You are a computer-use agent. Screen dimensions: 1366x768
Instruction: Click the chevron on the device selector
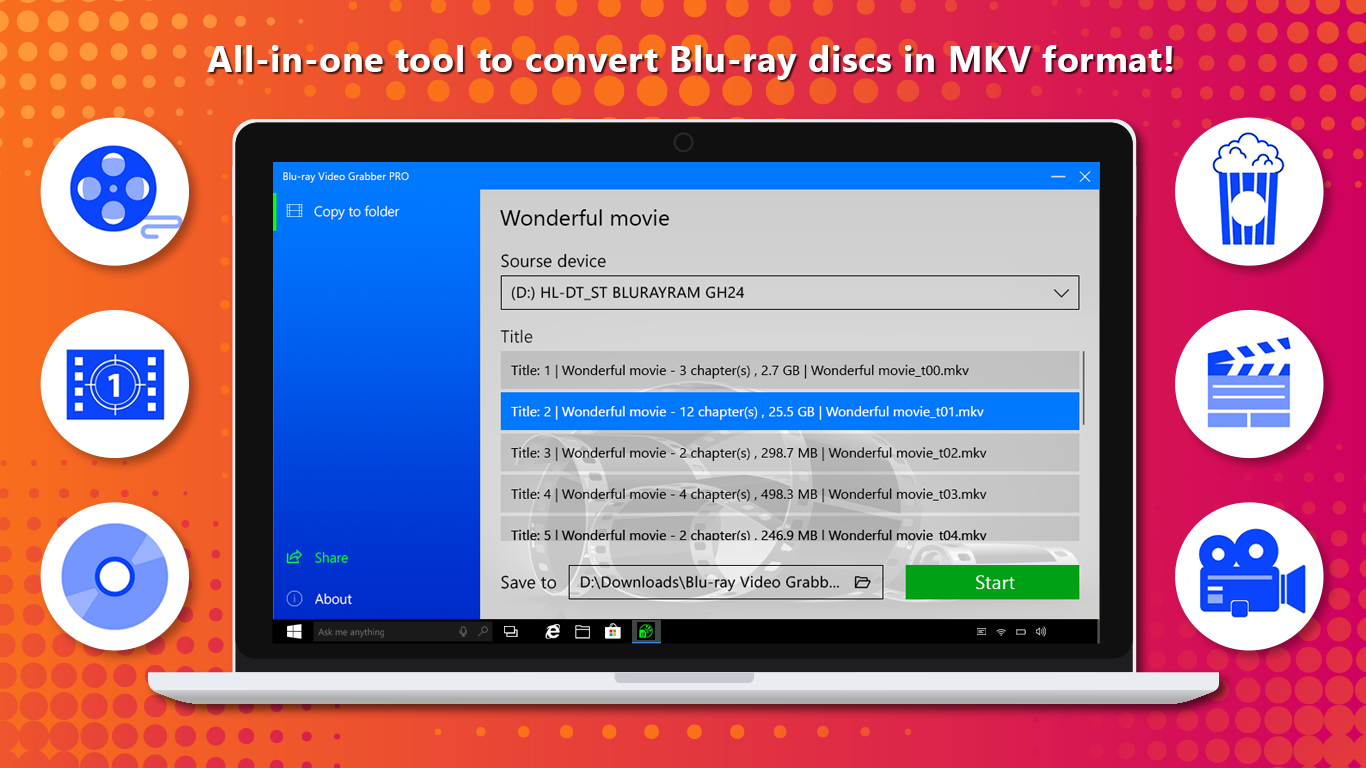1062,292
